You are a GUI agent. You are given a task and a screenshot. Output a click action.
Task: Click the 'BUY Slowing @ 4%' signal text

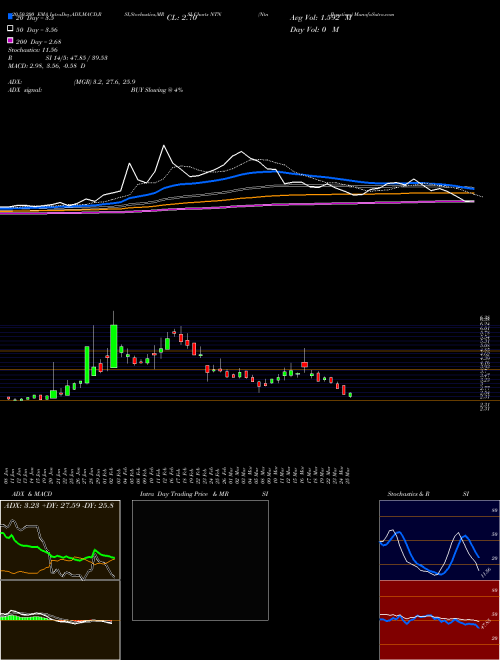click(x=157, y=90)
